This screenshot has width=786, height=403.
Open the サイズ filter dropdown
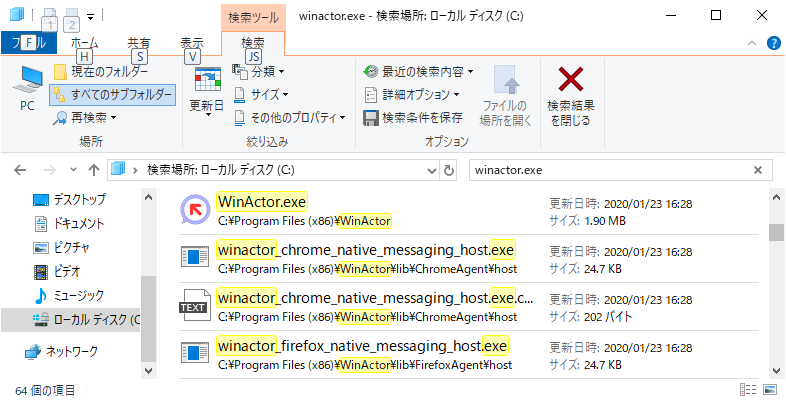(x=261, y=94)
